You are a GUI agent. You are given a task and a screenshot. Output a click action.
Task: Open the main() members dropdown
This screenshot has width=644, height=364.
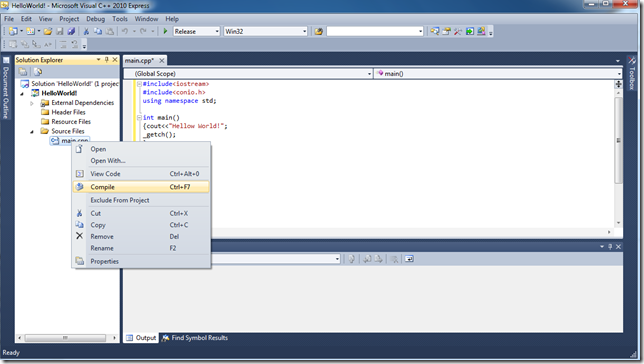[x=619, y=74]
